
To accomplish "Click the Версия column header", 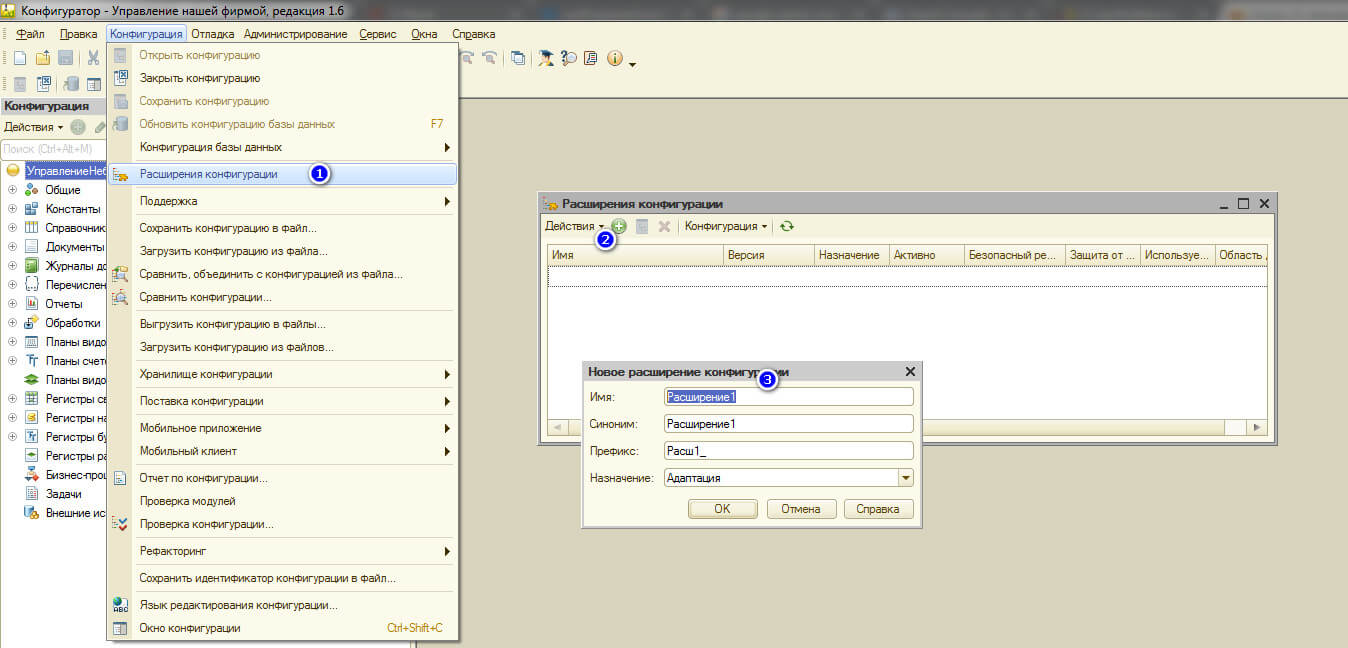I will tap(768, 255).
